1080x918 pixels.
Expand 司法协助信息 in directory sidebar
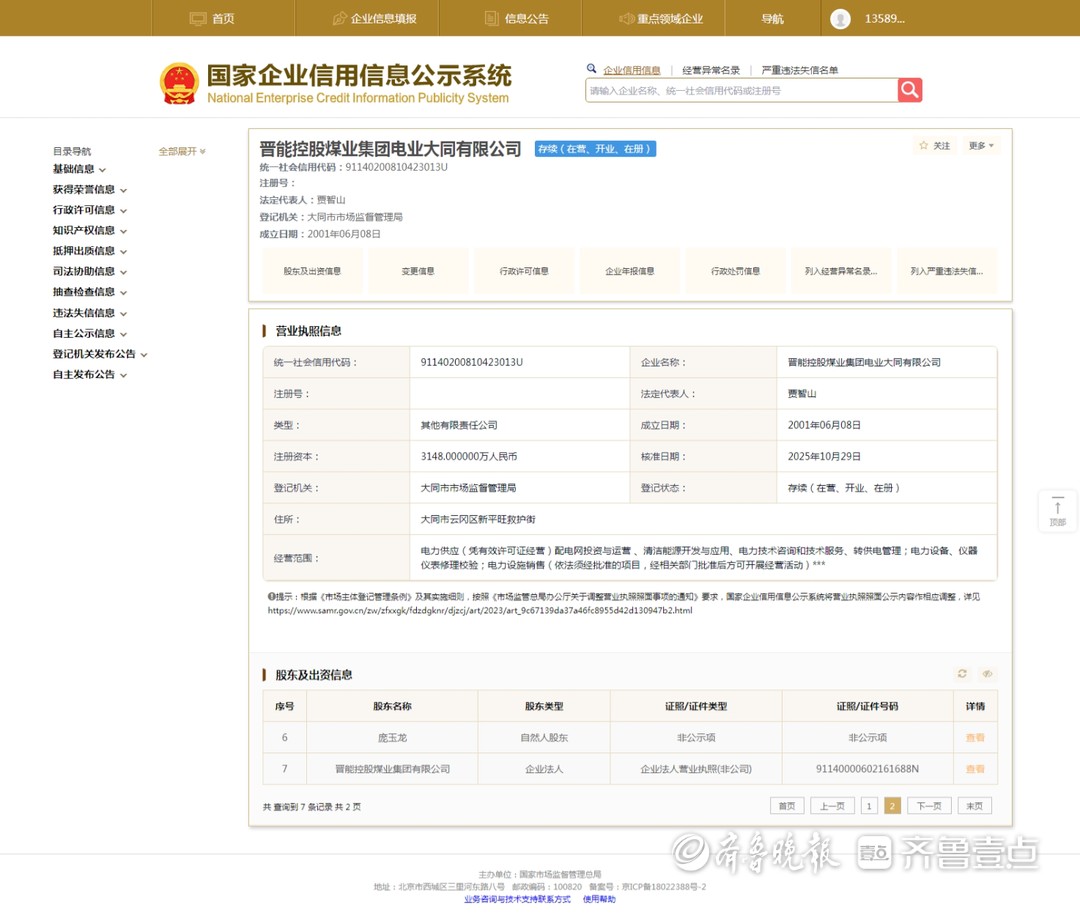click(90, 271)
